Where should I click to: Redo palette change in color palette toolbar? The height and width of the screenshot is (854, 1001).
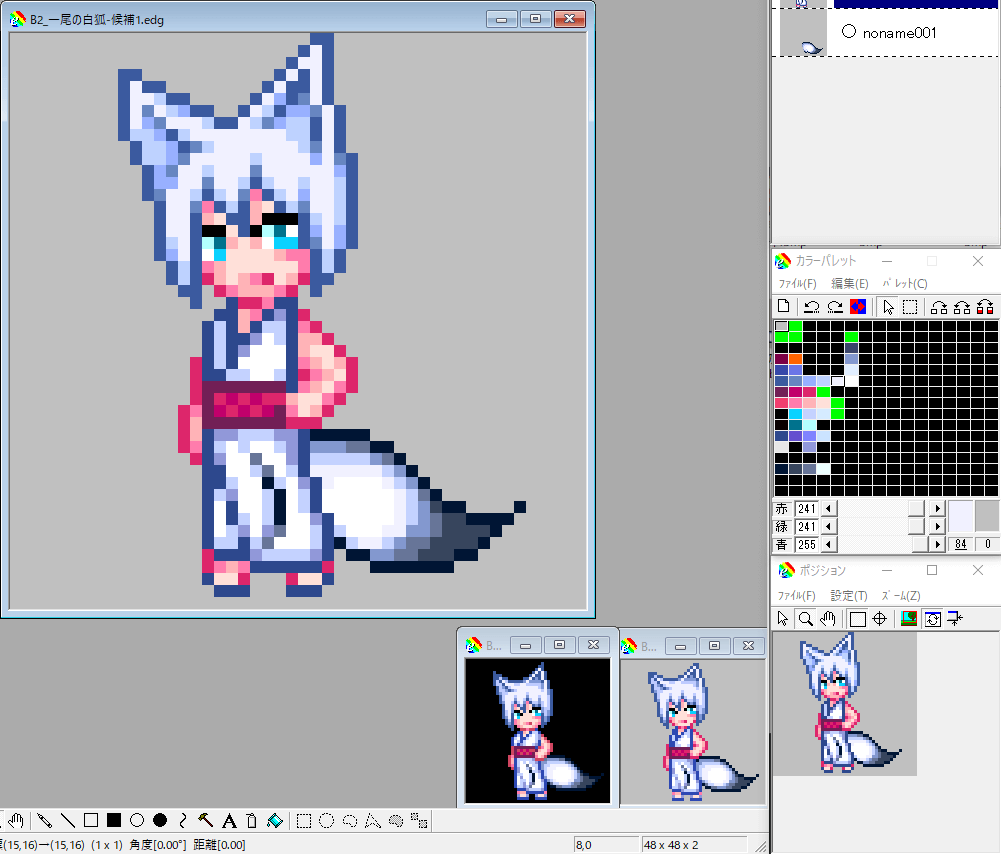835,307
